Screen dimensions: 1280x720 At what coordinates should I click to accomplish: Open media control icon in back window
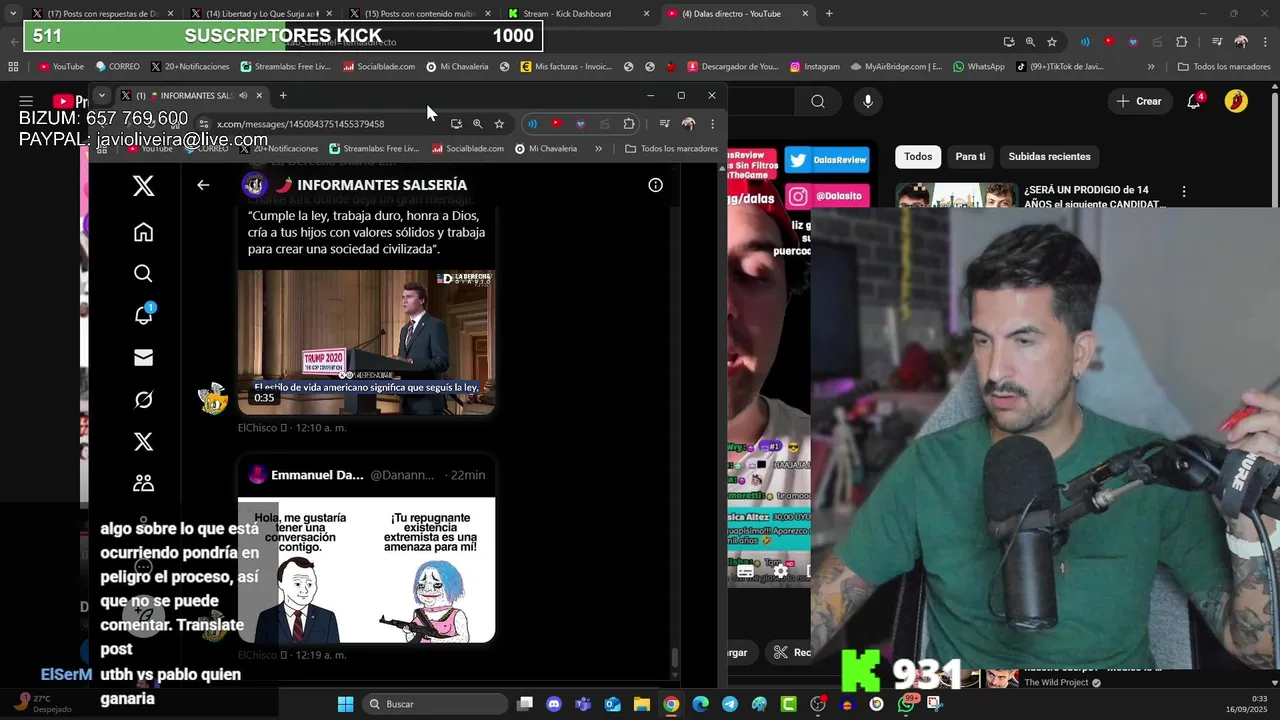coord(1217,42)
